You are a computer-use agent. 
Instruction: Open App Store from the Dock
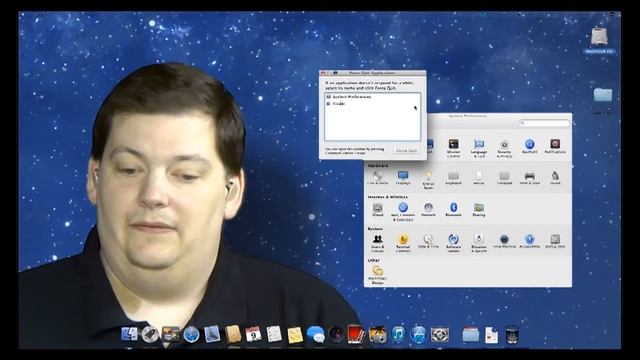click(x=419, y=334)
